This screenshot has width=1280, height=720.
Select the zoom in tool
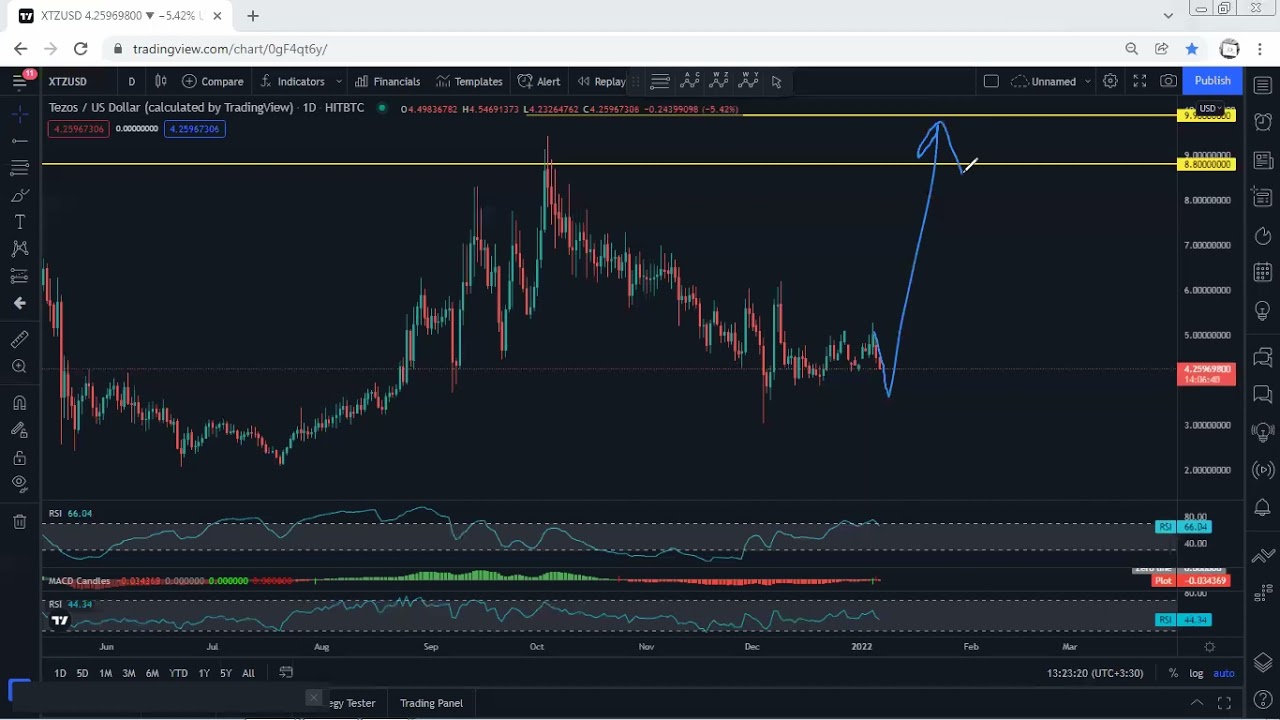tap(19, 366)
